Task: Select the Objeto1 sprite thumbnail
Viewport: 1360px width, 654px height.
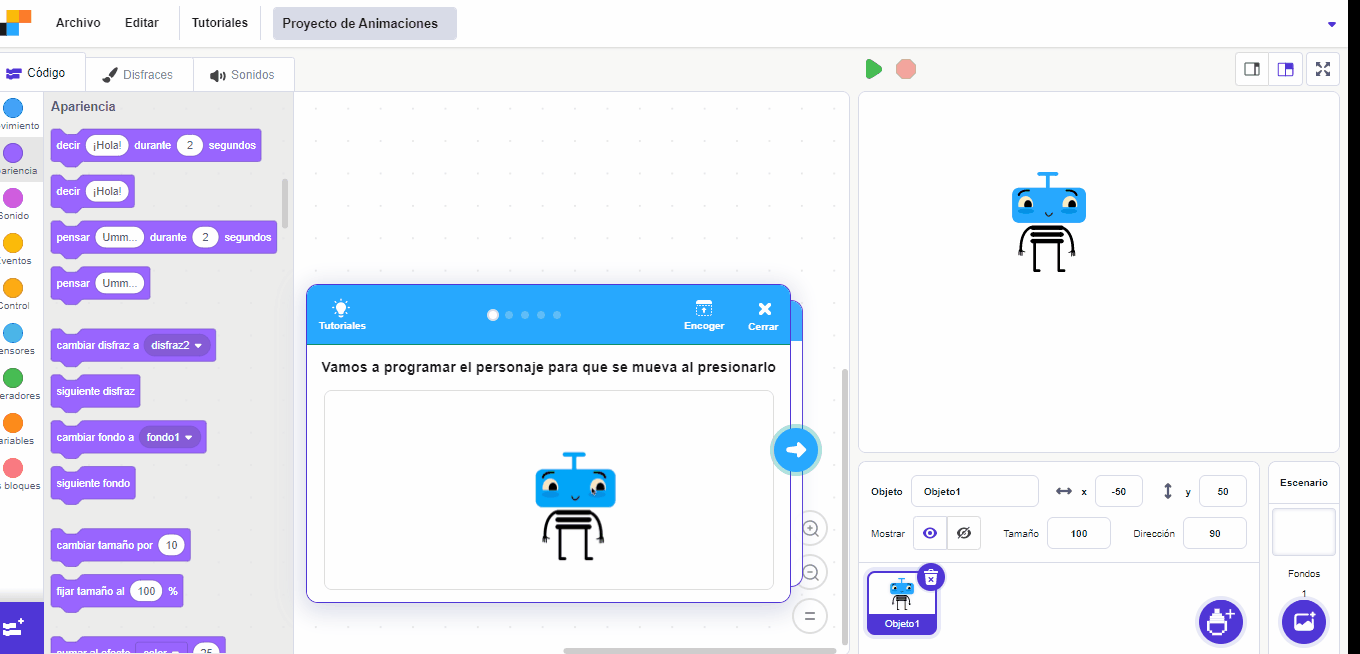Action: [902, 603]
